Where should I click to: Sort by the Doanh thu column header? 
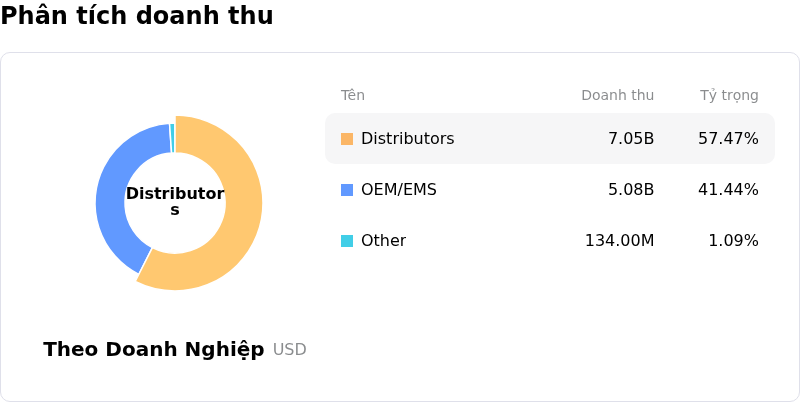point(617,96)
